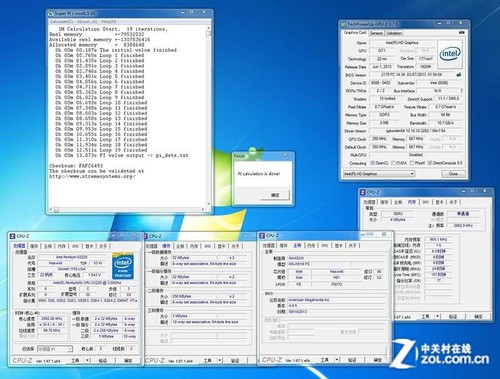Click the Super PI title bar icon
The width and height of the screenshot is (500, 379).
pyautogui.click(x=51, y=14)
